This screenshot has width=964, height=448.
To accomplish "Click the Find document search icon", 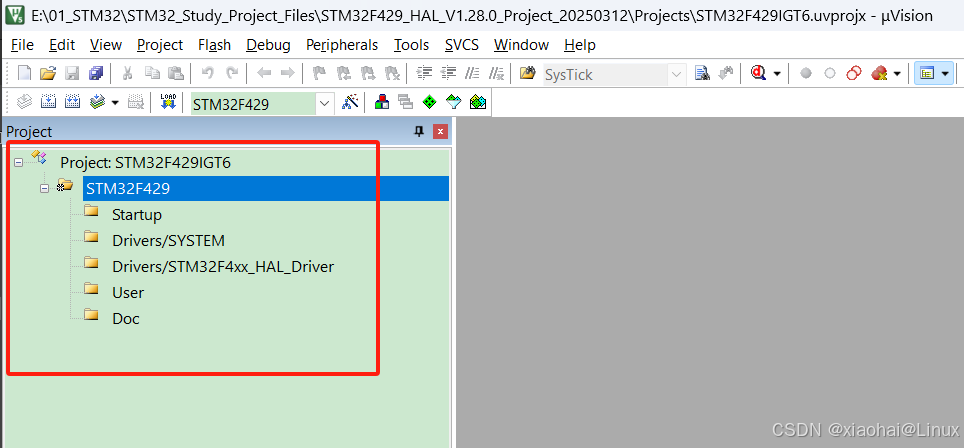I will point(702,74).
